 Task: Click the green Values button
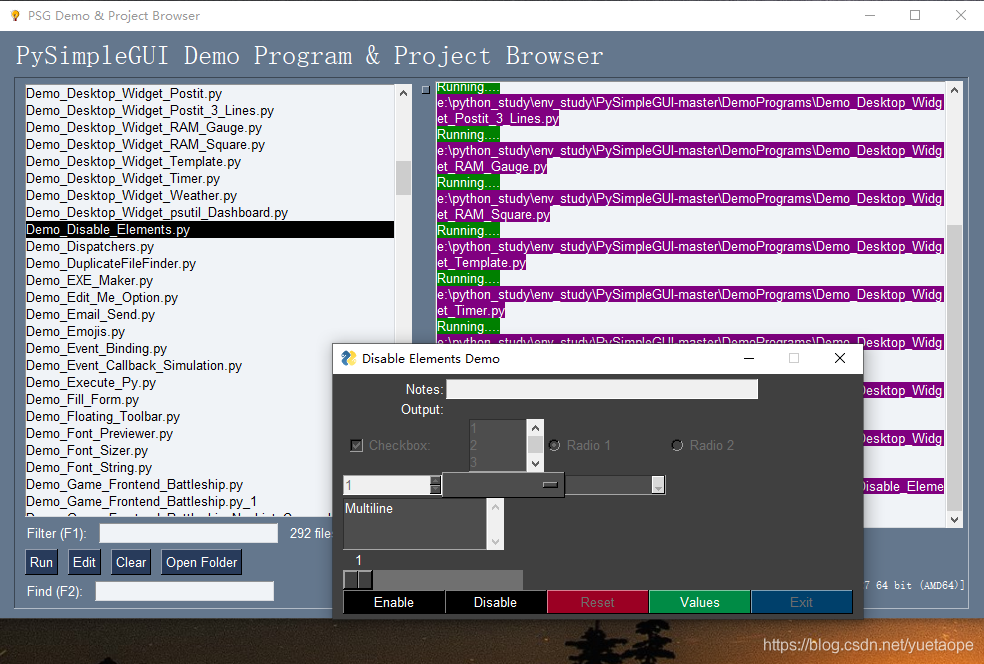tap(700, 602)
